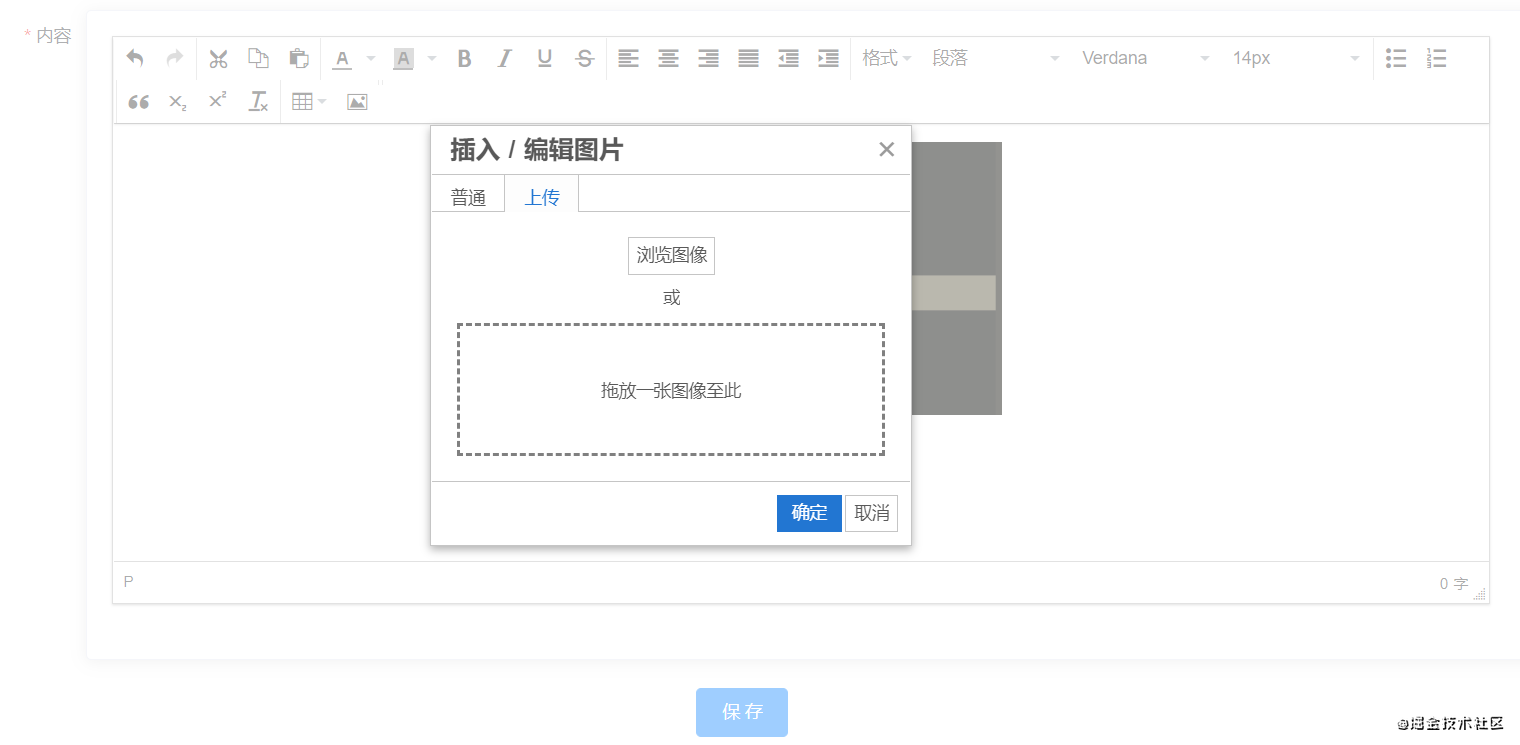Apply text color with the A icon
The width and height of the screenshot is (1520, 745).
[342, 59]
